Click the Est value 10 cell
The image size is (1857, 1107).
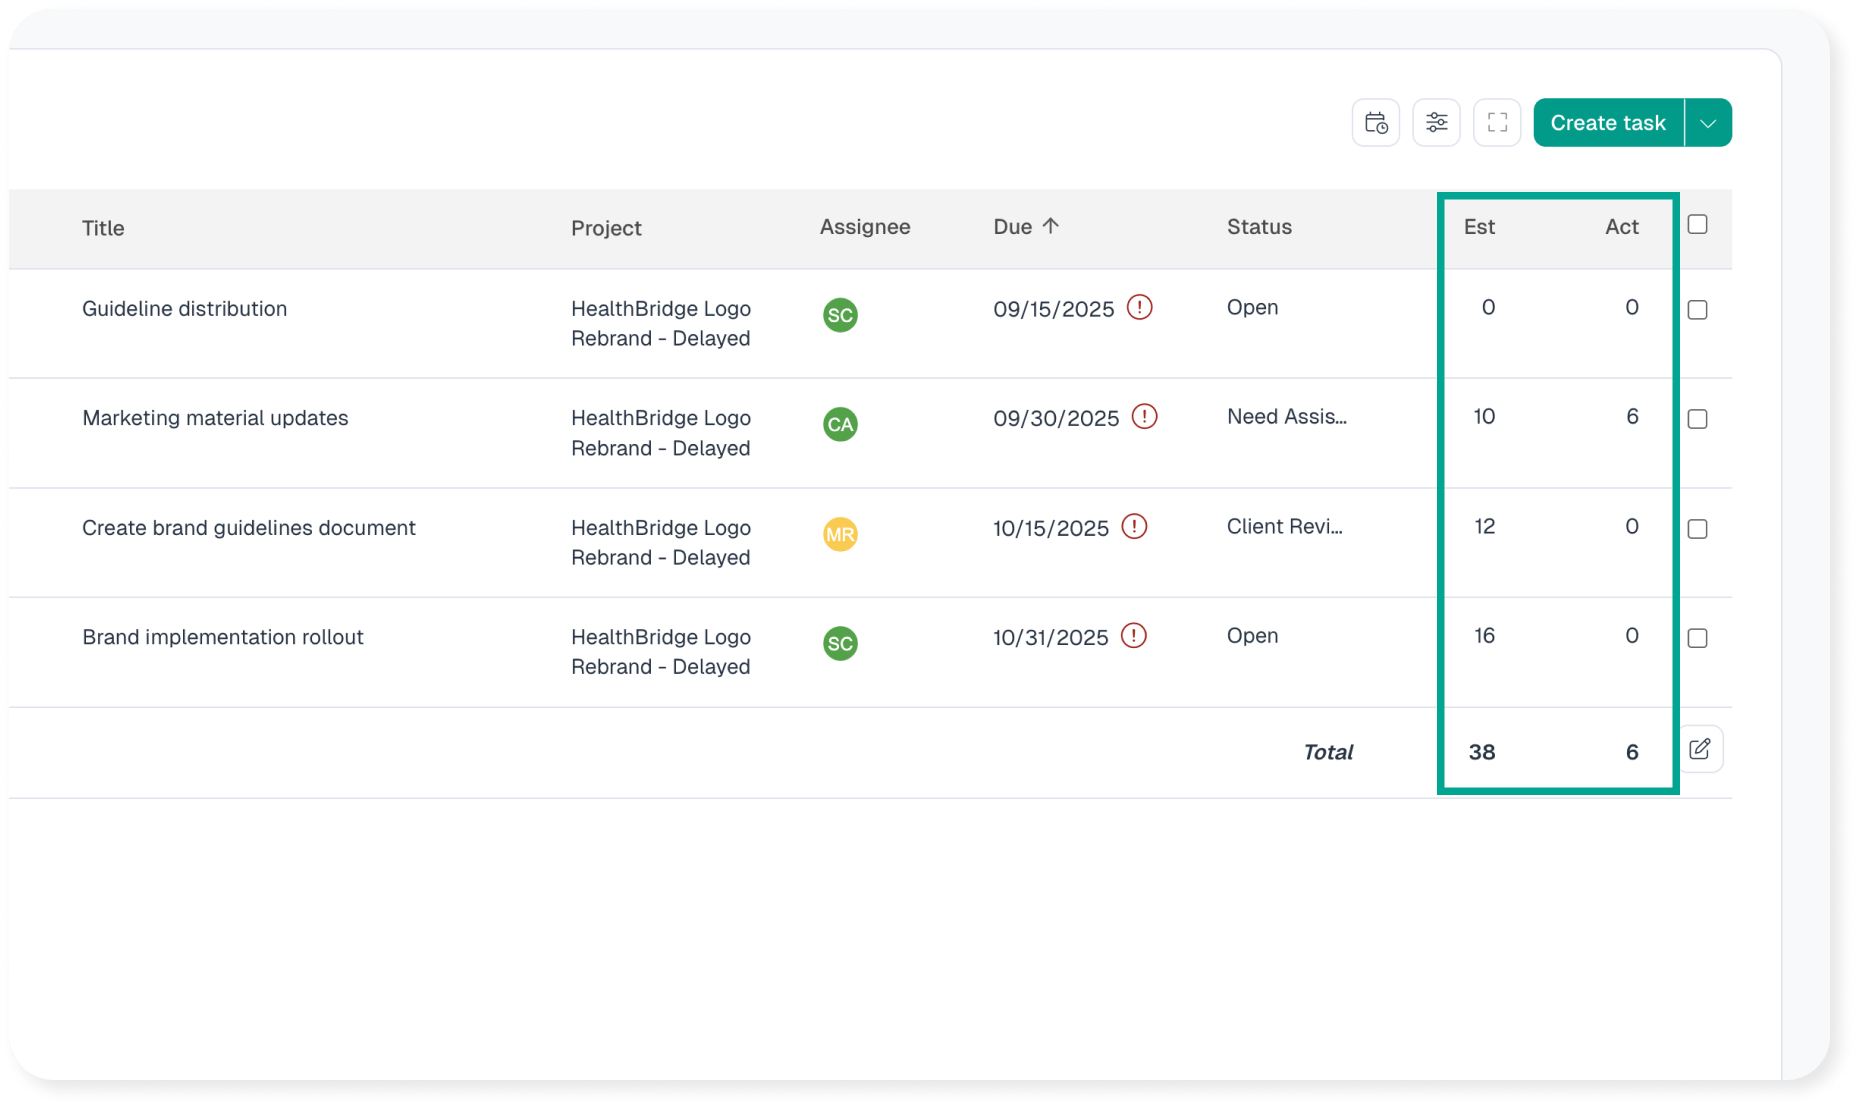click(x=1484, y=417)
